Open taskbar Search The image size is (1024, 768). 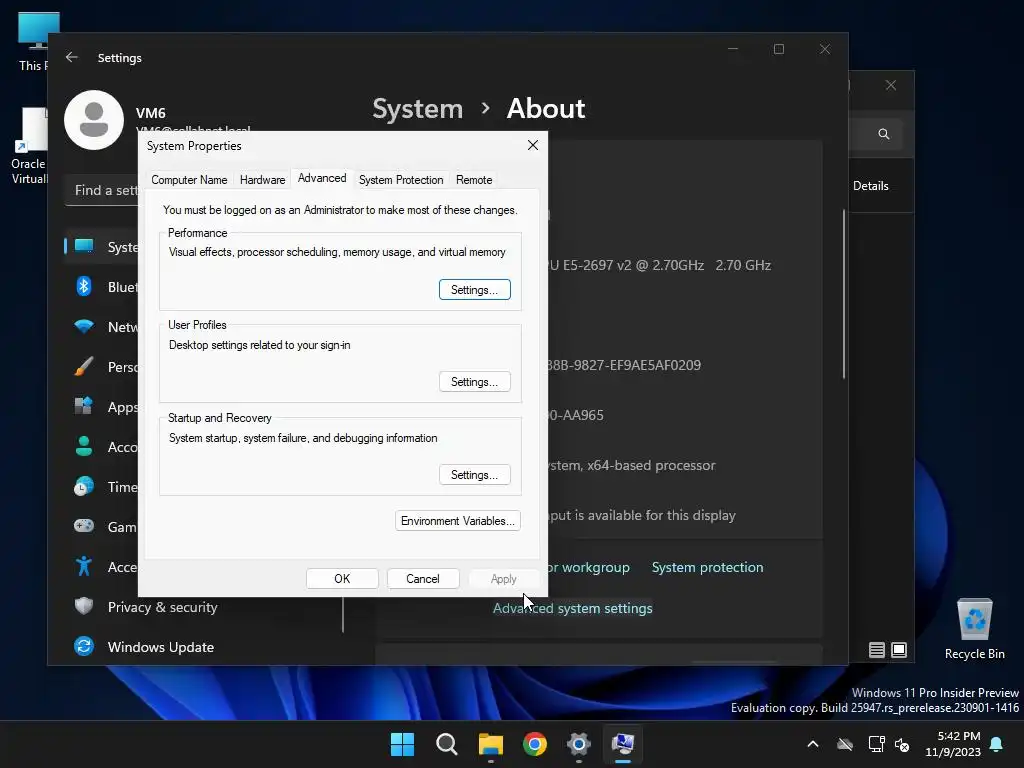[x=447, y=744]
